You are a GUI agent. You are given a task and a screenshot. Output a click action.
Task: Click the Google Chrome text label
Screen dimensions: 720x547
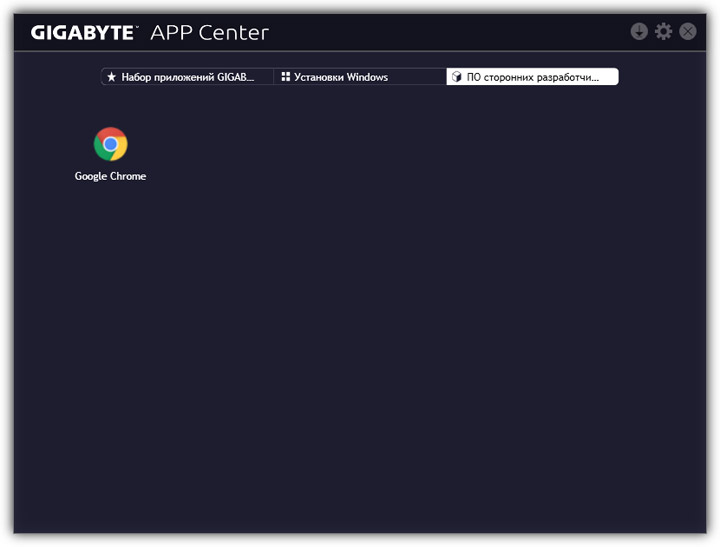[x=110, y=176]
